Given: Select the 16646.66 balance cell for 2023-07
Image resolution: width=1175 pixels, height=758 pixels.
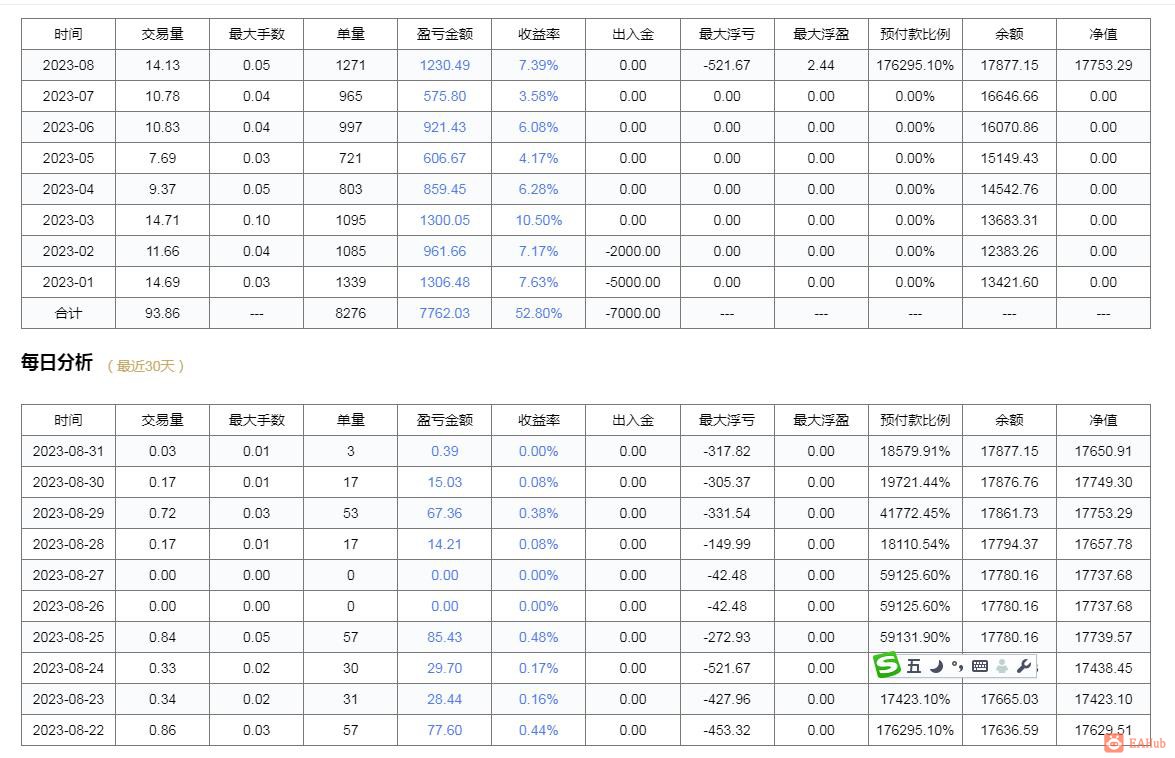Looking at the screenshot, I should tap(1009, 96).
